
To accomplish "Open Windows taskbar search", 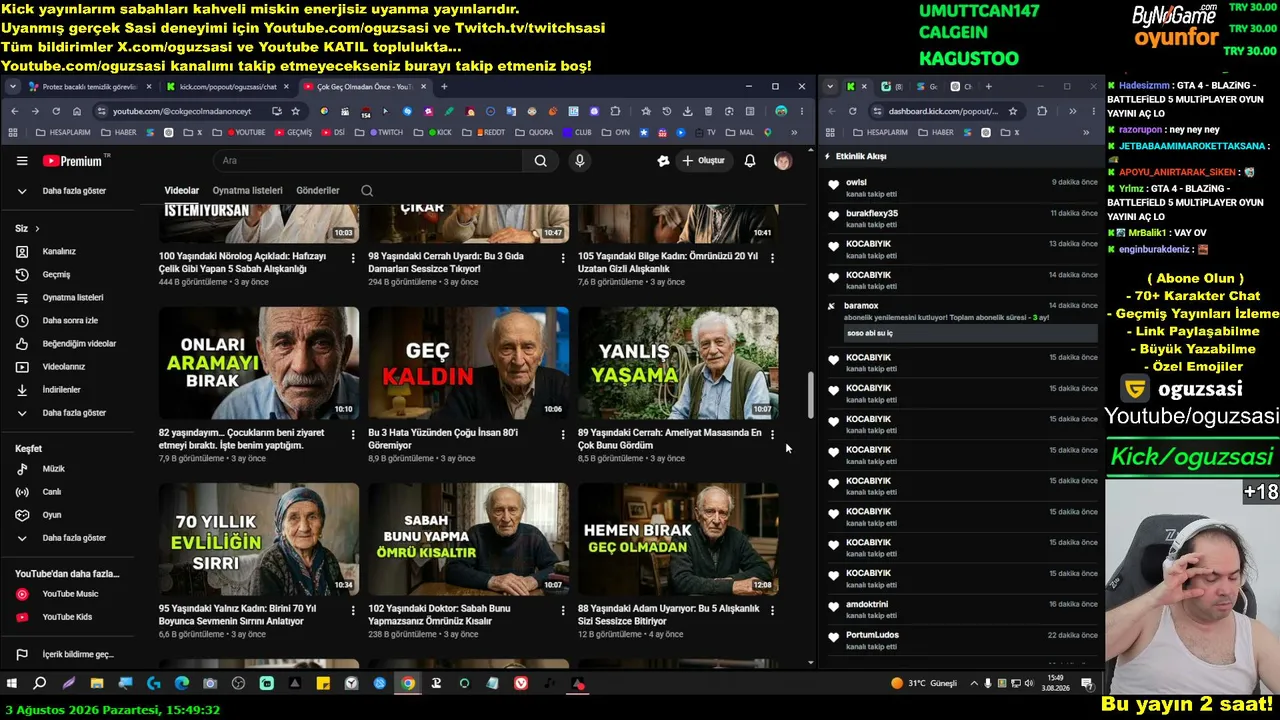I will coord(39,684).
